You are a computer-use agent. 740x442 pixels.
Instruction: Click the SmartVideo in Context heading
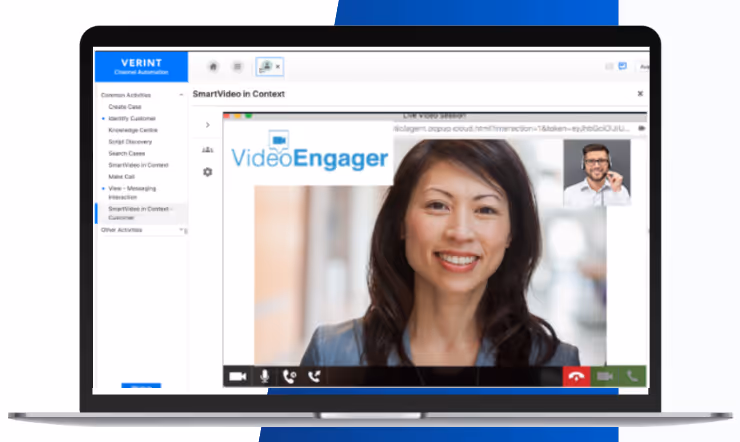(x=238, y=94)
